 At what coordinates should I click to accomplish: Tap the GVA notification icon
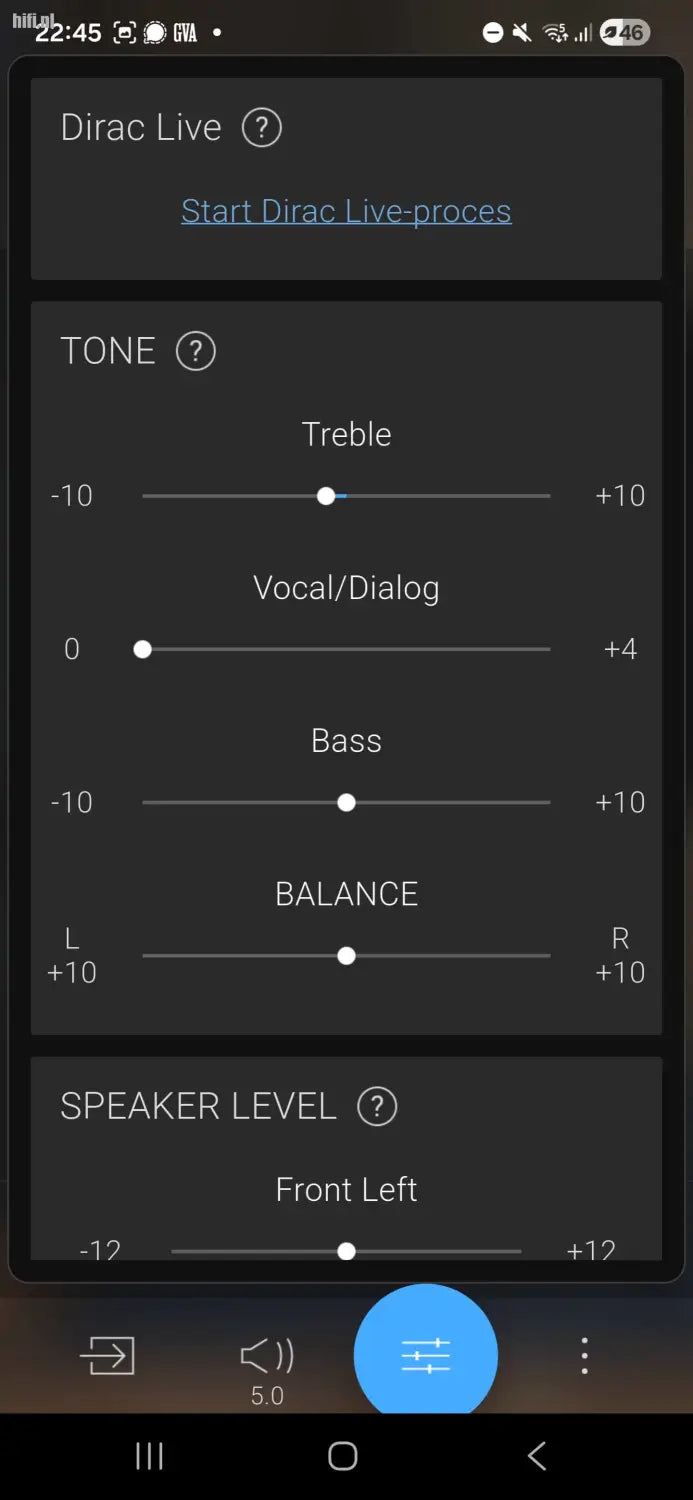[183, 33]
